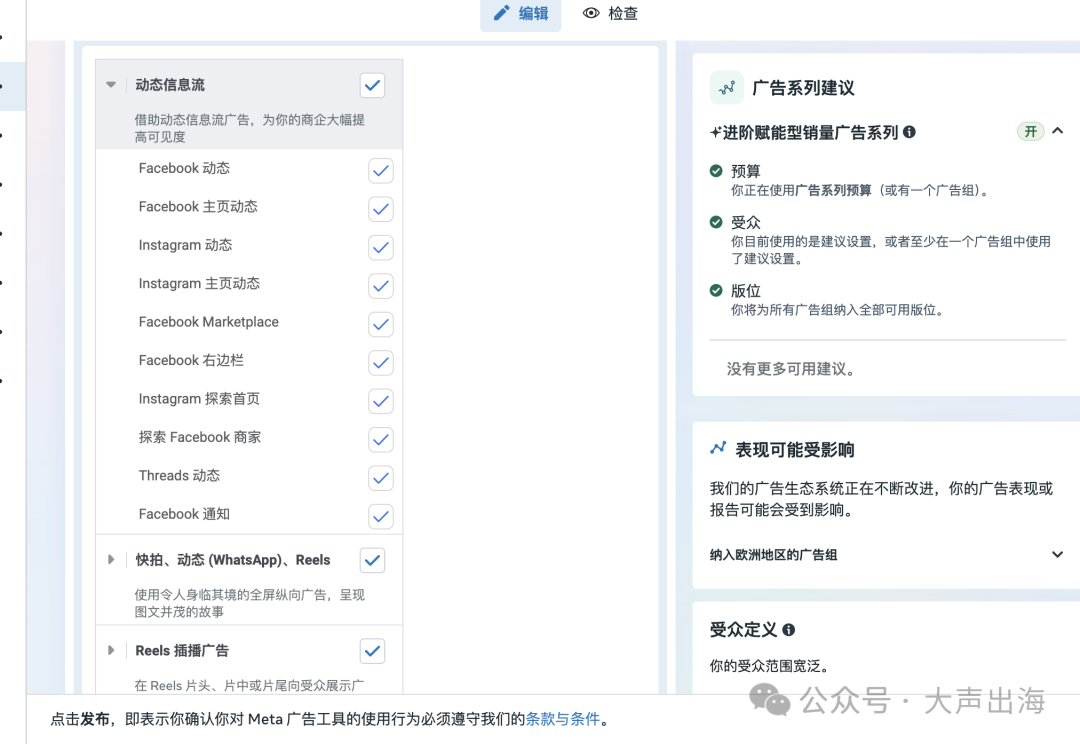Select the Facebook 动态 row label
1080x744 pixels.
tap(185, 168)
